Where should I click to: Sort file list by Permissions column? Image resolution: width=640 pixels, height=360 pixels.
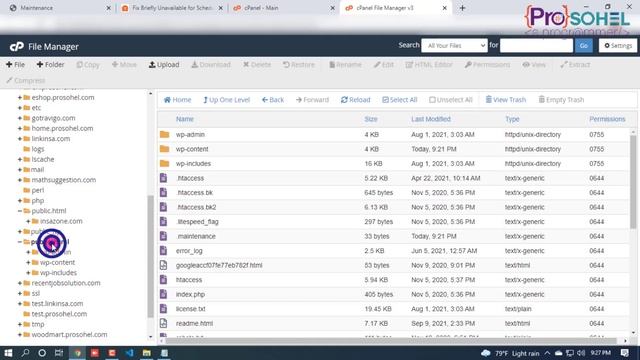(607, 119)
